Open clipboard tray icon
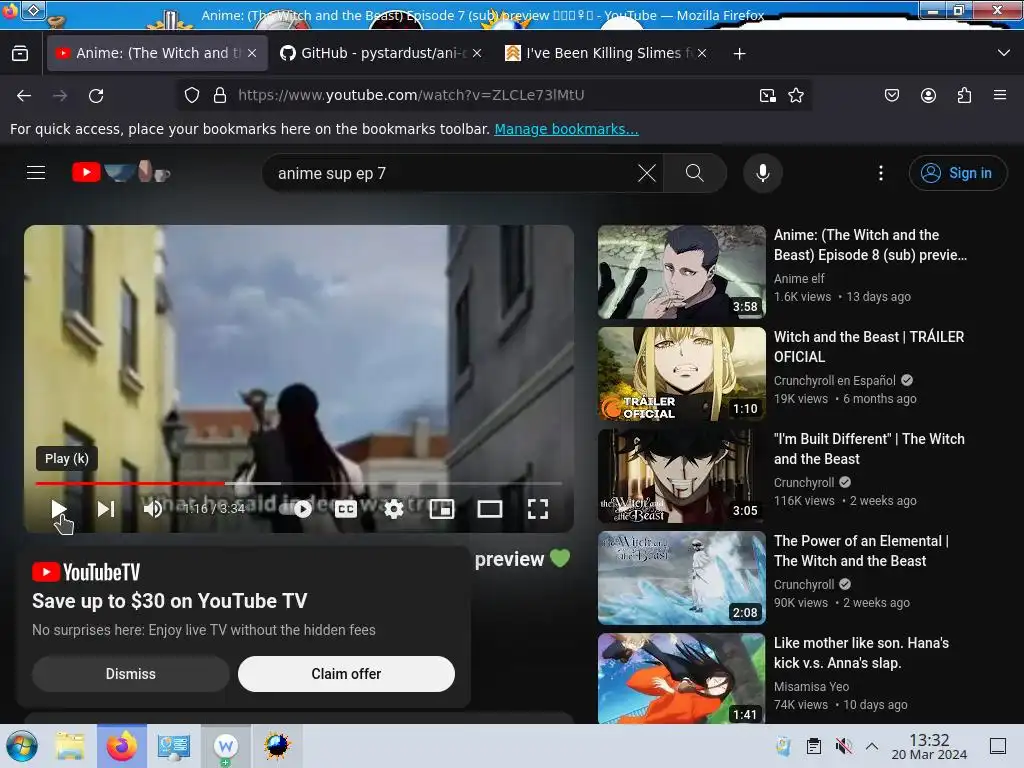The width and height of the screenshot is (1024, 768). click(814, 746)
